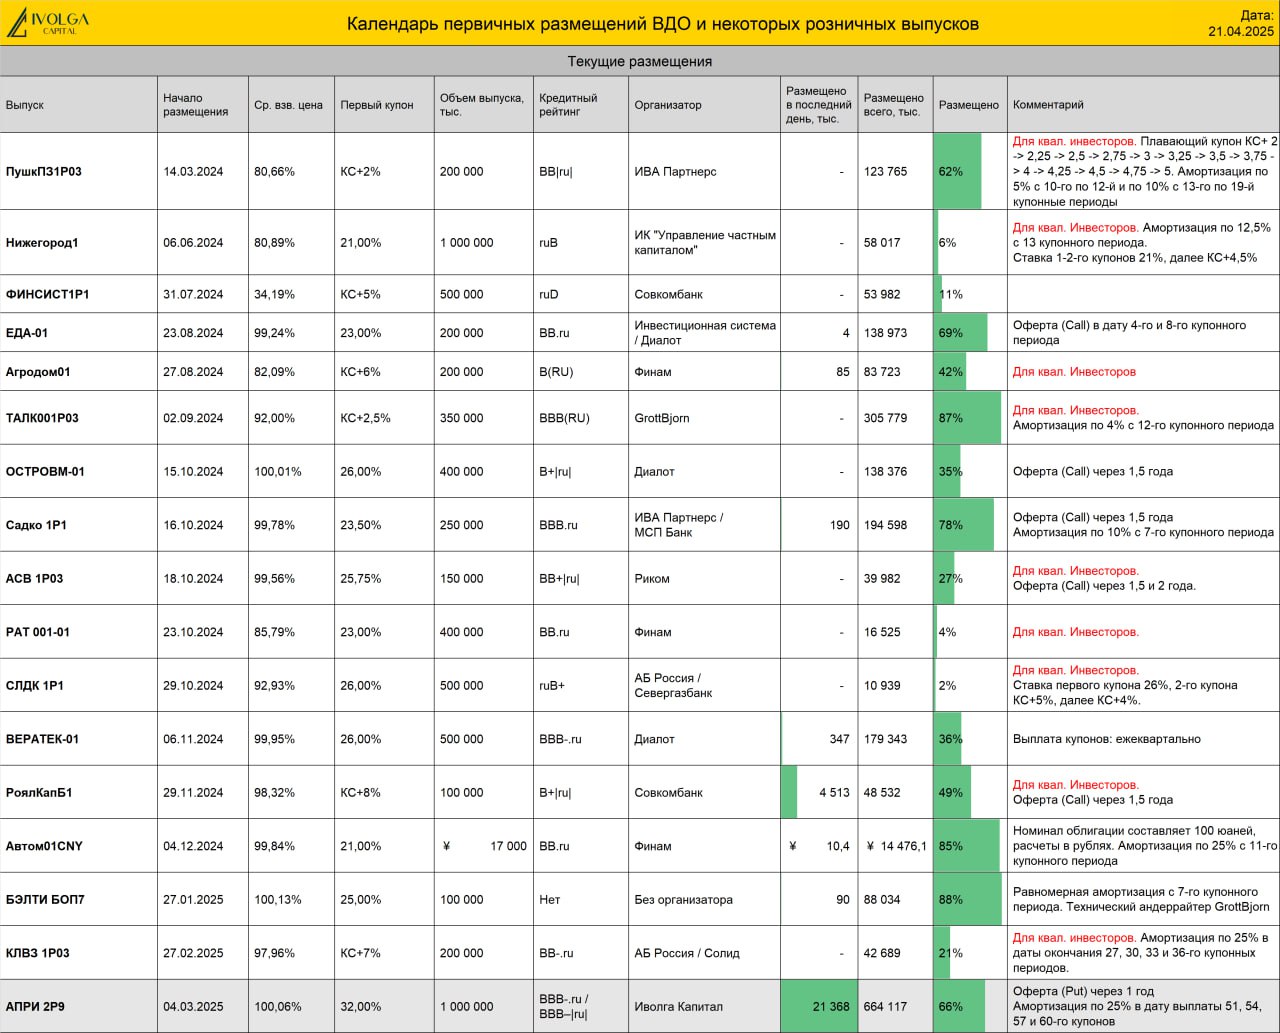1280x1033 pixels.
Task: Select the first coupon 25,75% for АСВ 1Р03
Action: [361, 579]
